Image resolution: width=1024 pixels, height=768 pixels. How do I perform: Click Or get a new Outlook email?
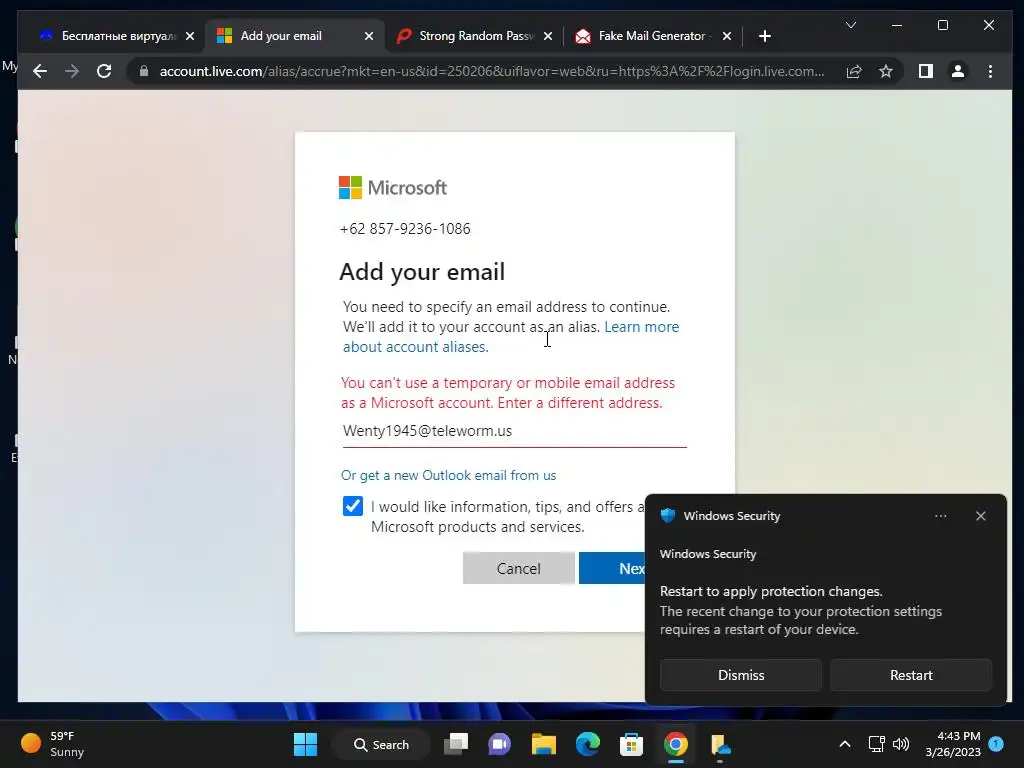point(449,475)
